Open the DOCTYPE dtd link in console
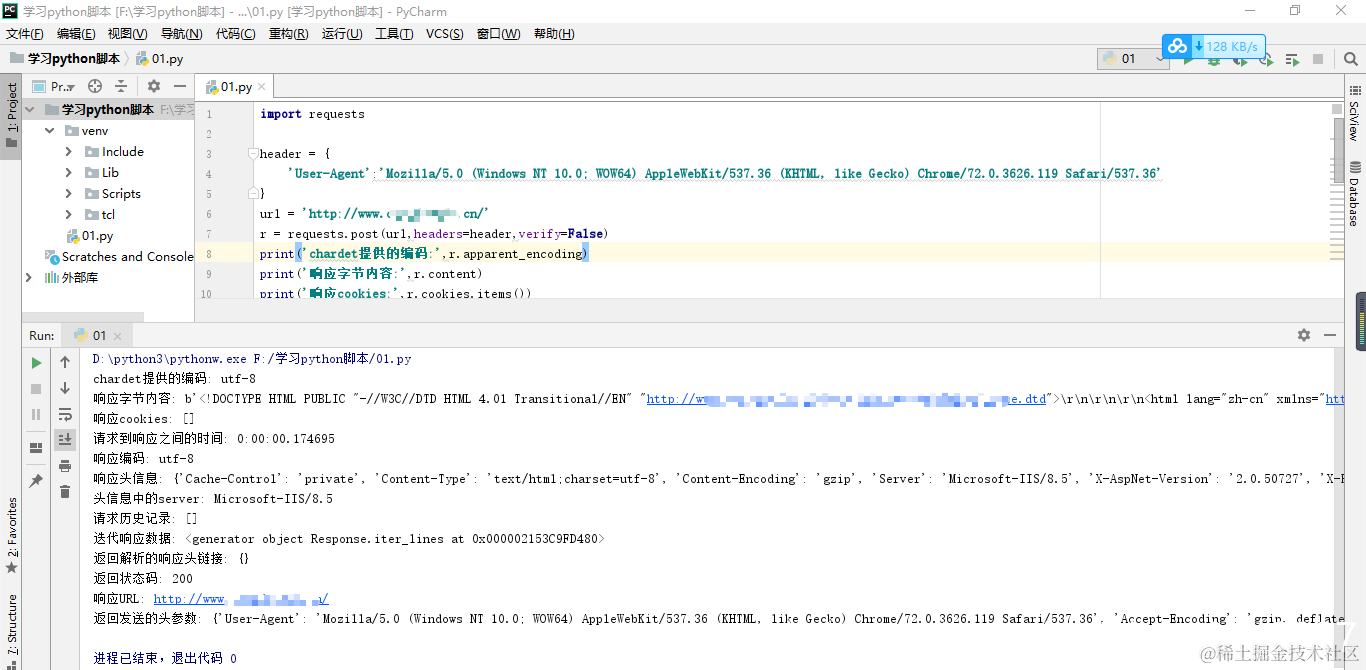Screen dimensions: 1366x670 click(846, 399)
